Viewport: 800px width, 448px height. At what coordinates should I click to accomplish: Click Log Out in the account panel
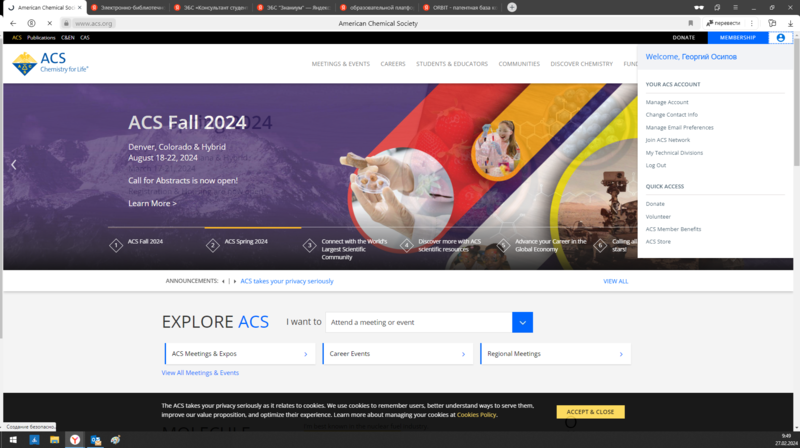656,165
